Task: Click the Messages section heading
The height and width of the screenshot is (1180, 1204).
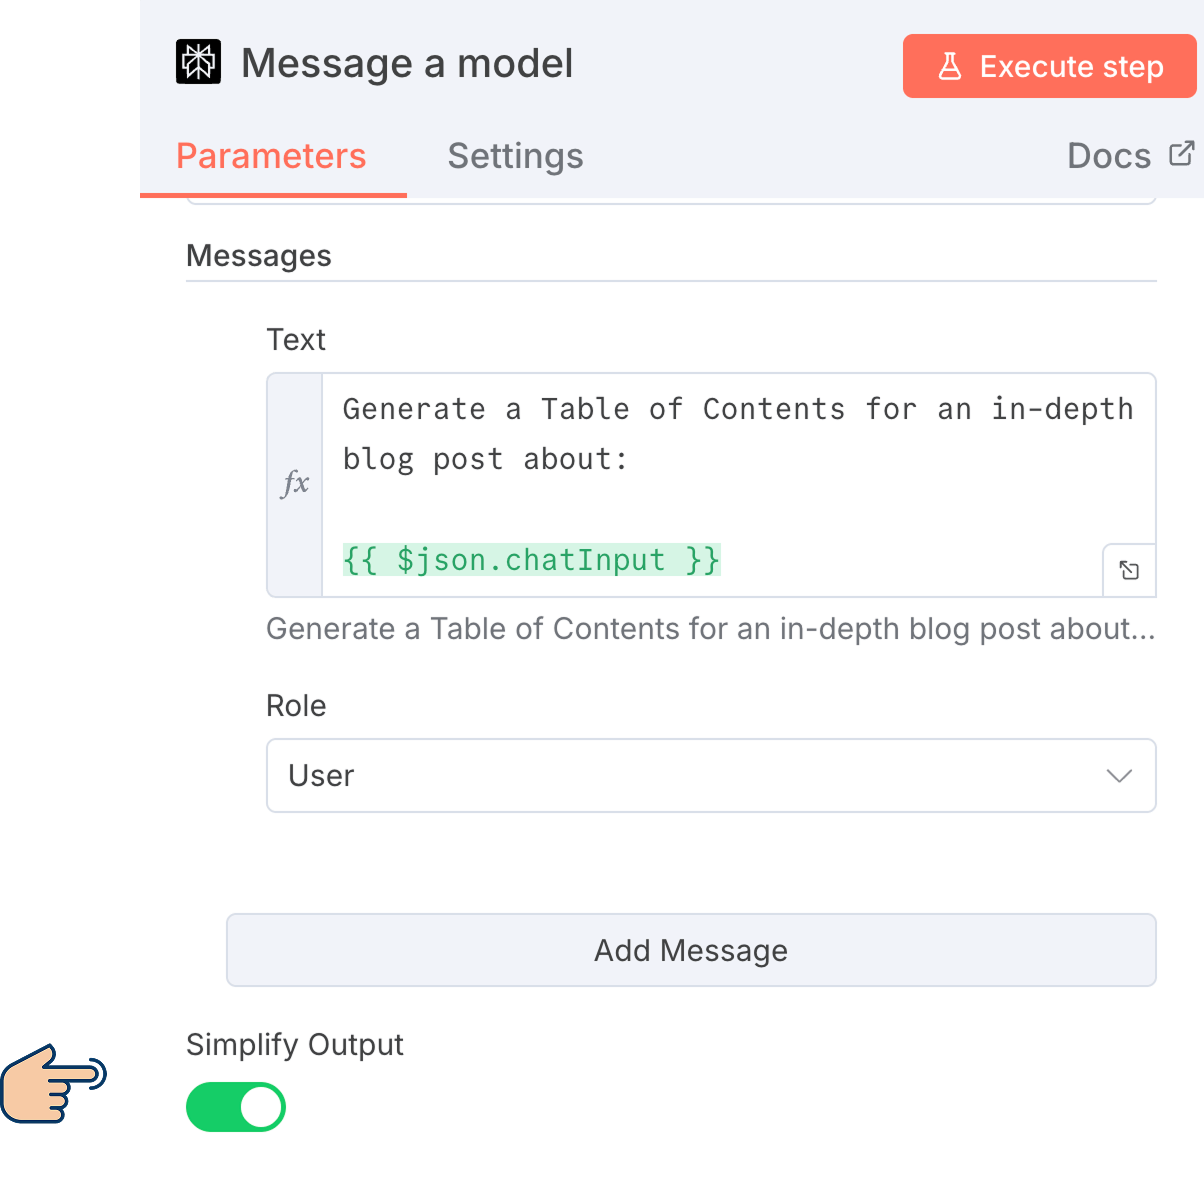Action: click(258, 256)
